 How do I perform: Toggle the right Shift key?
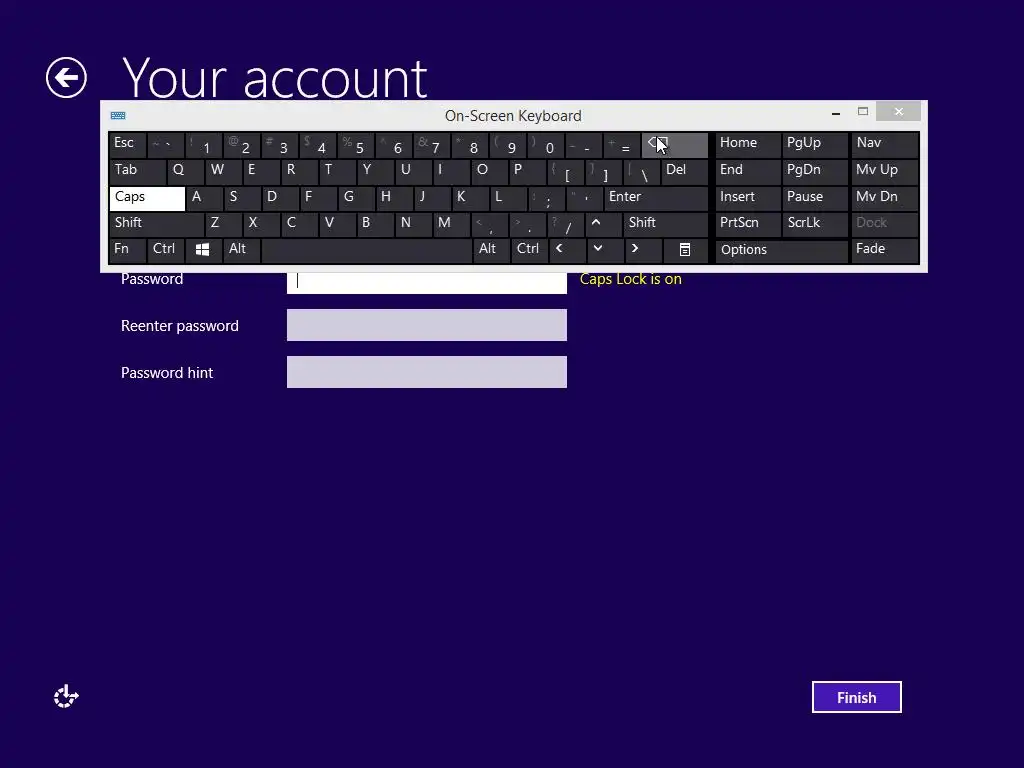point(665,224)
